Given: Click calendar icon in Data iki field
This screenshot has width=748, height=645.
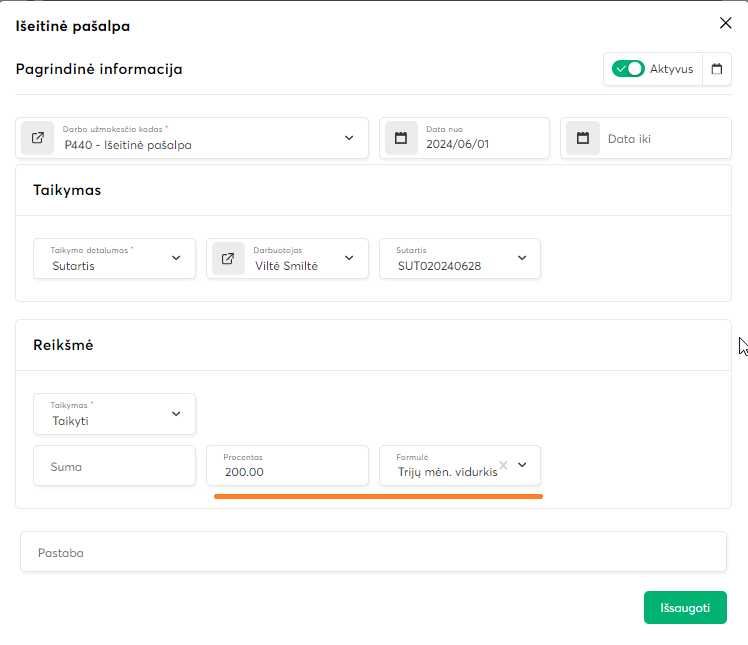Looking at the screenshot, I should click(x=582, y=138).
